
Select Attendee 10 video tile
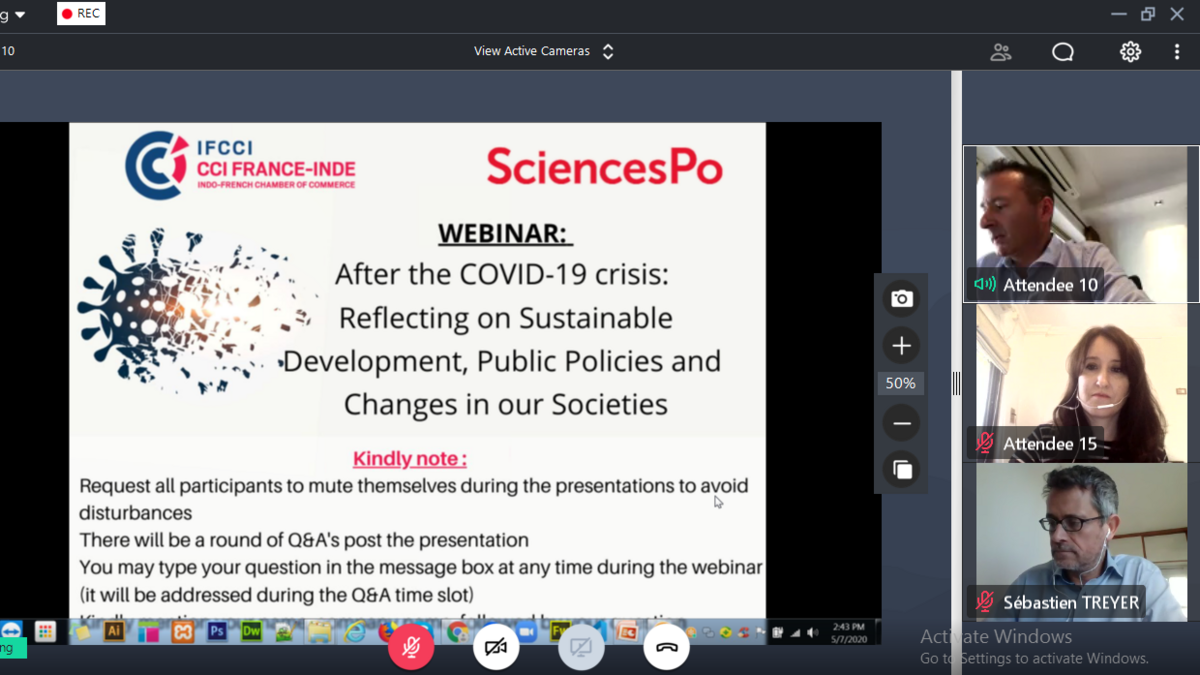click(1080, 223)
